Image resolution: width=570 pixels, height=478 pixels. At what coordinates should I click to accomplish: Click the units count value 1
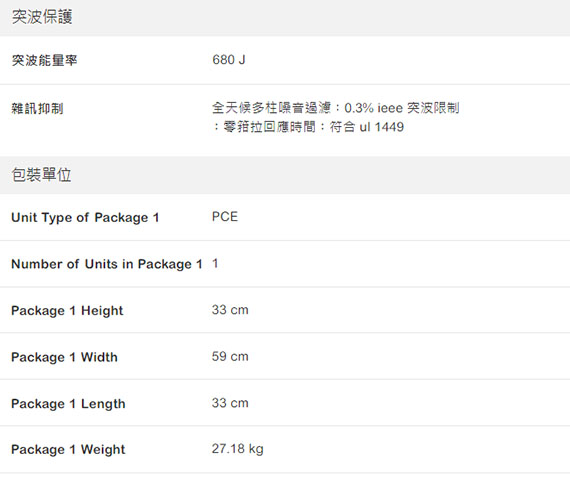click(x=215, y=263)
